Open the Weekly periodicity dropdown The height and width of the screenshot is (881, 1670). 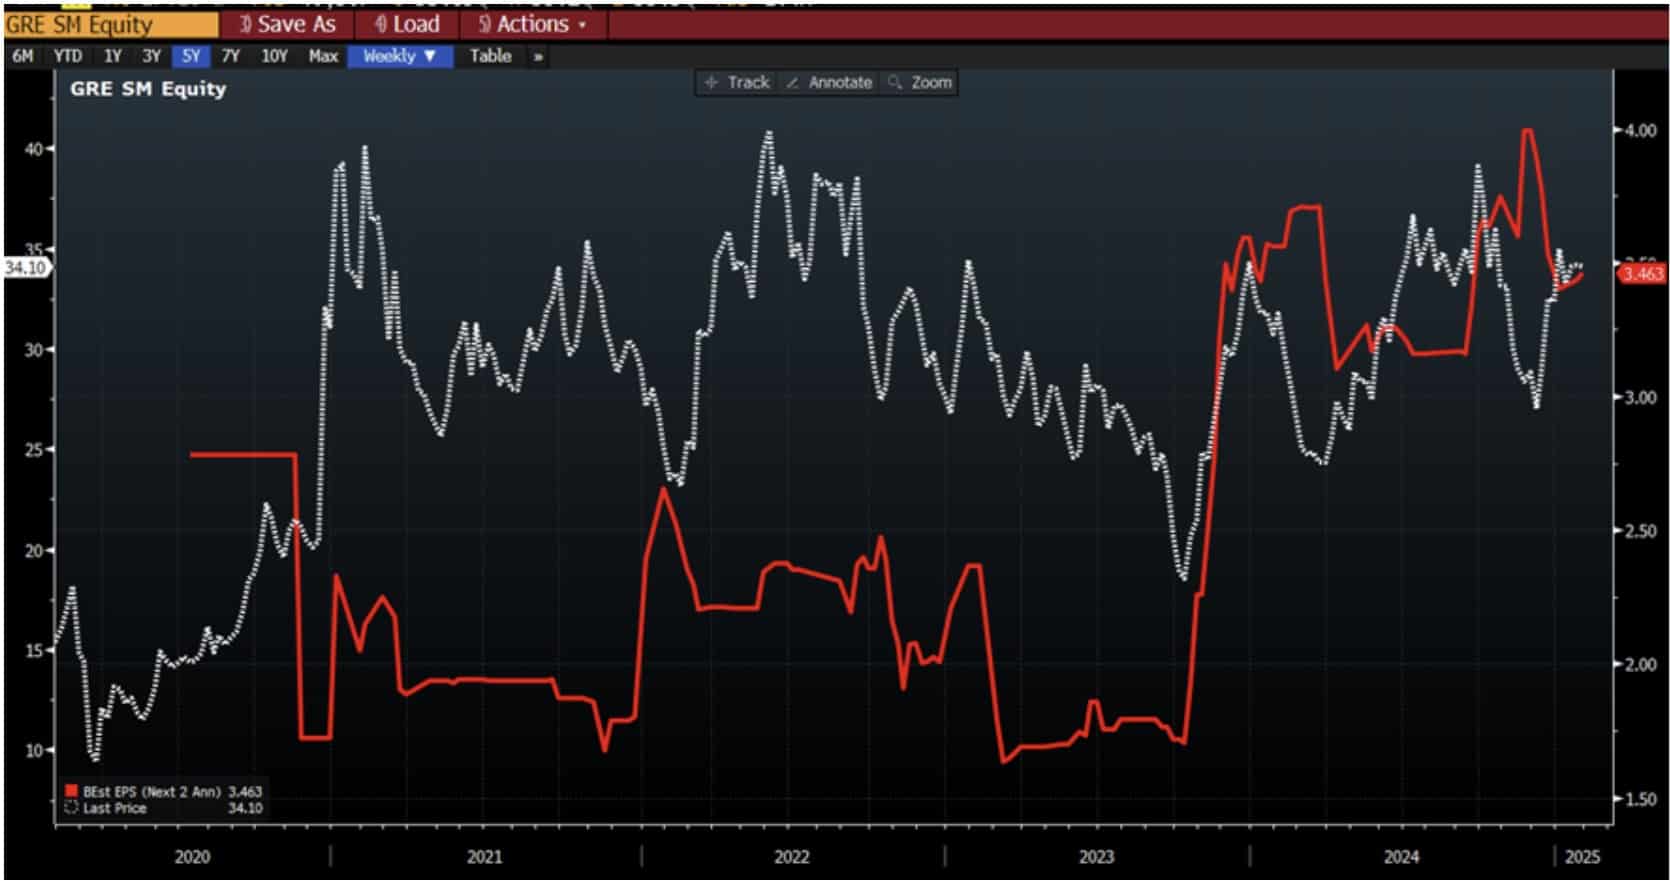click(400, 57)
